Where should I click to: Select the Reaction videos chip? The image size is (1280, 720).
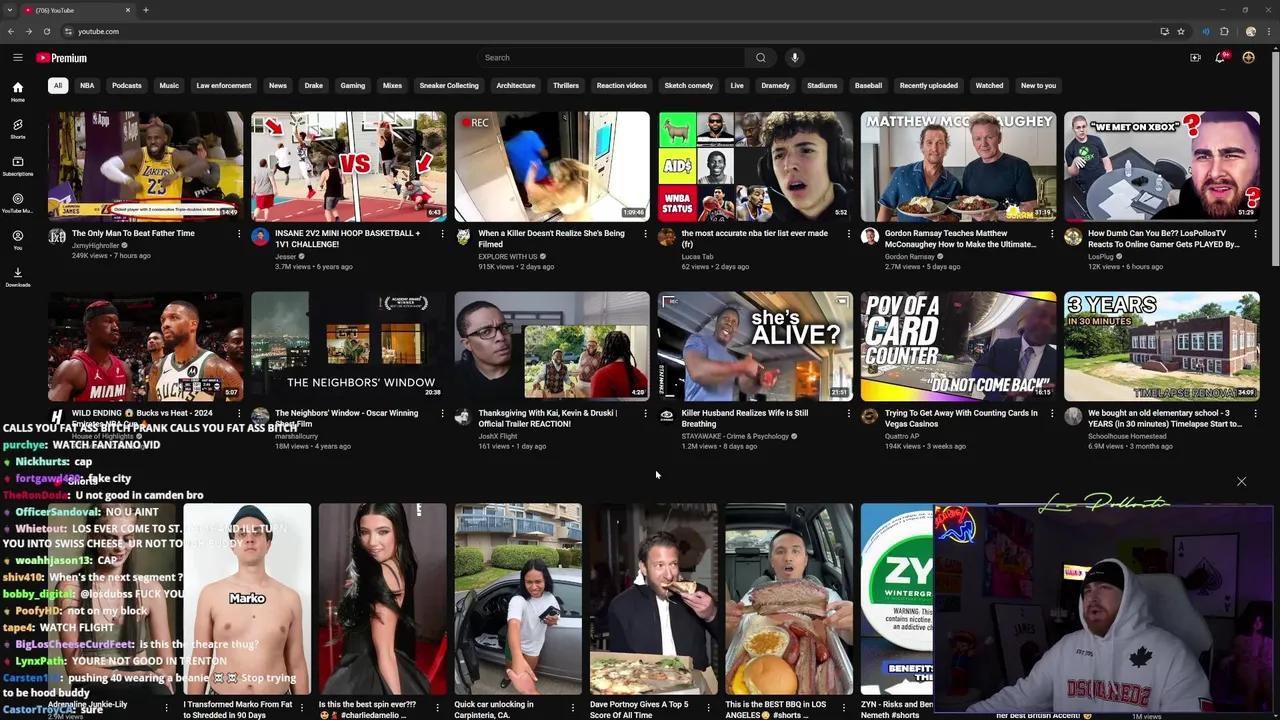622,86
